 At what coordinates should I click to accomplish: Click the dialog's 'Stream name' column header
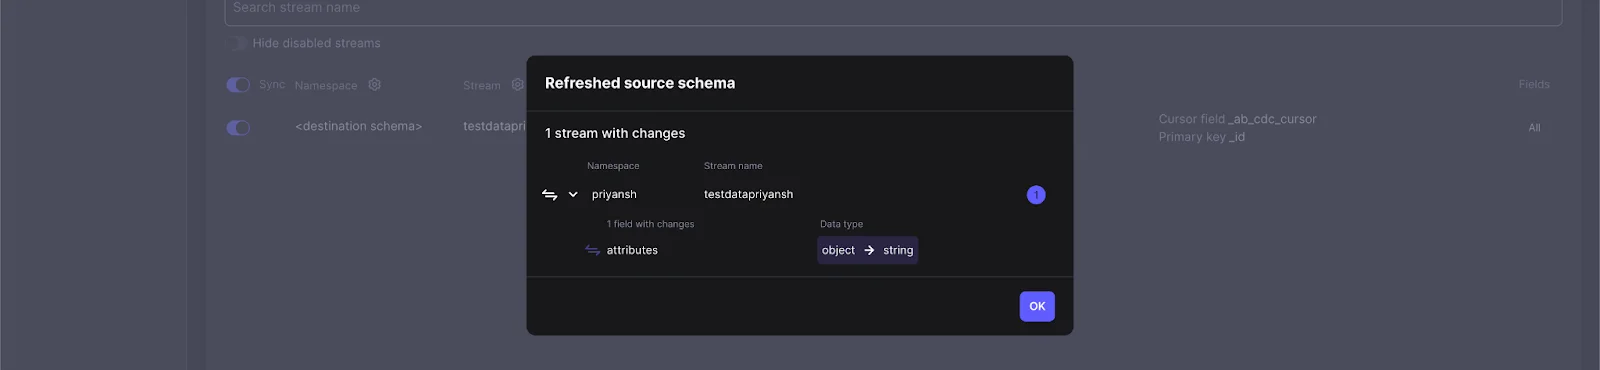click(733, 166)
